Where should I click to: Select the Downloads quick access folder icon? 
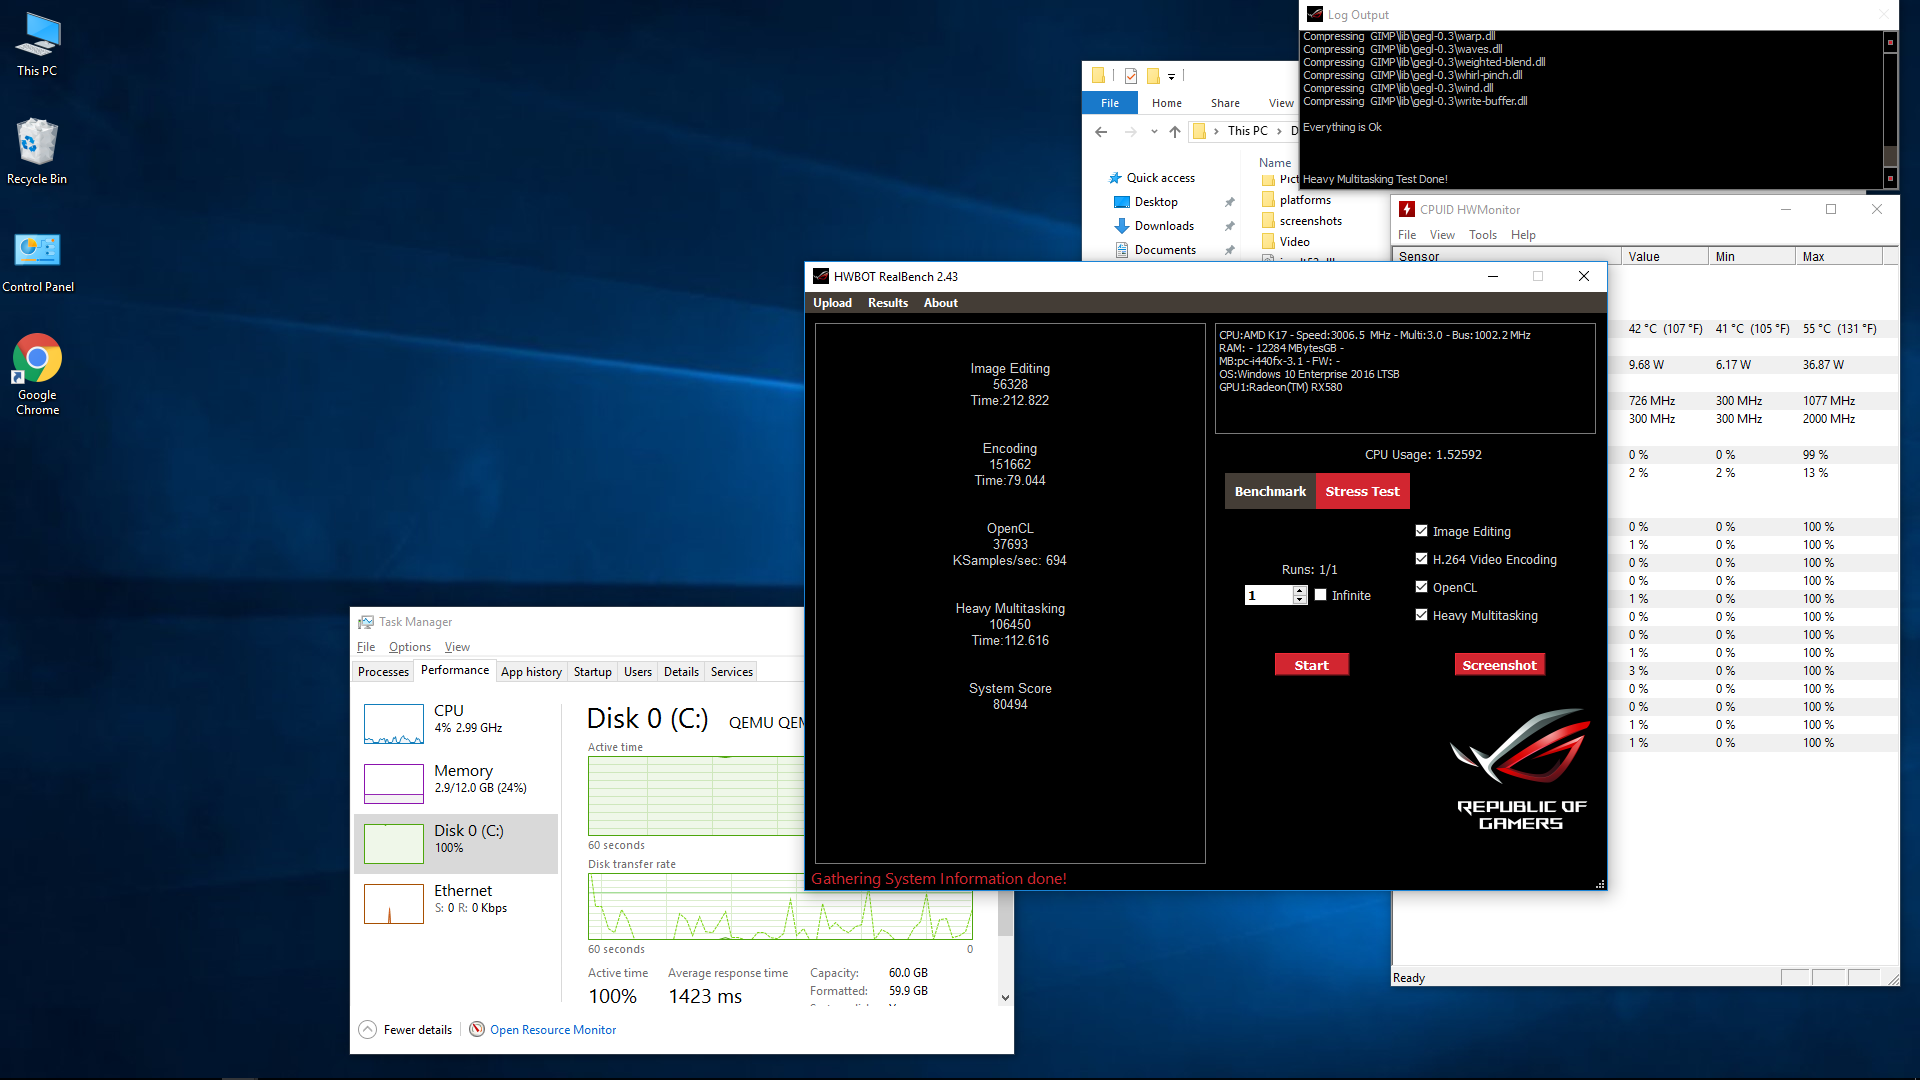[1122, 226]
